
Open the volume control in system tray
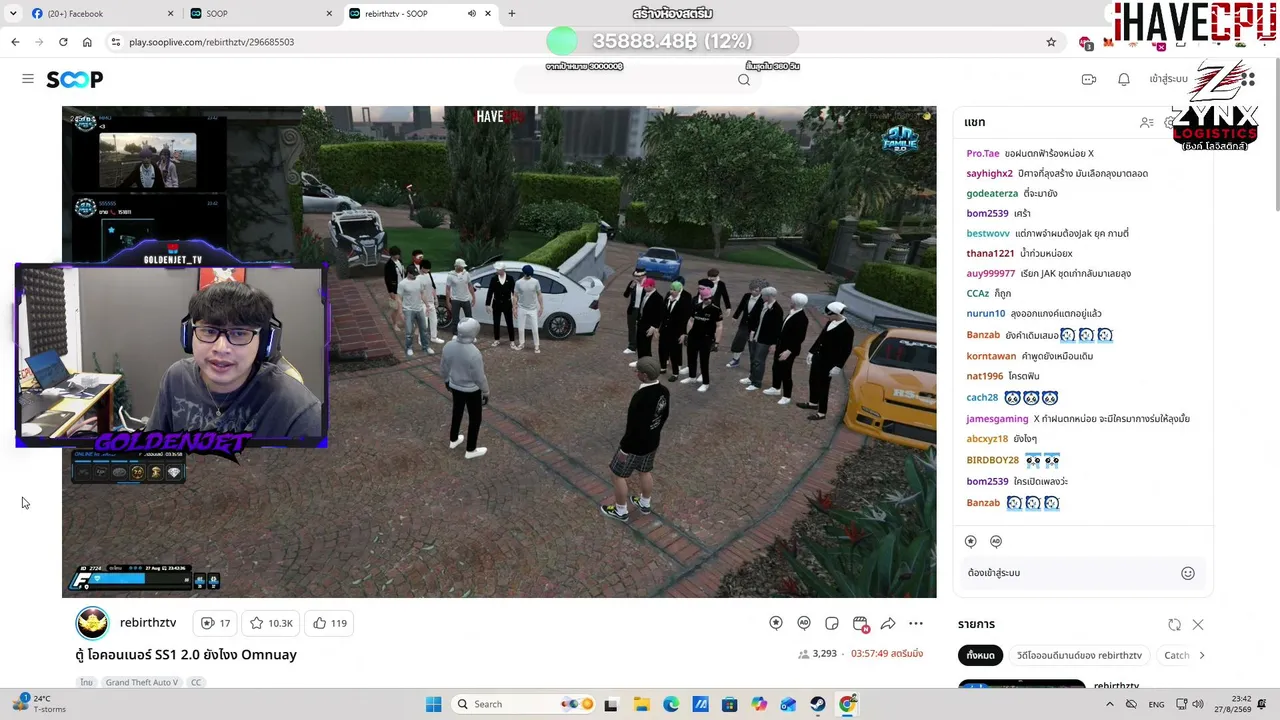click(1198, 704)
